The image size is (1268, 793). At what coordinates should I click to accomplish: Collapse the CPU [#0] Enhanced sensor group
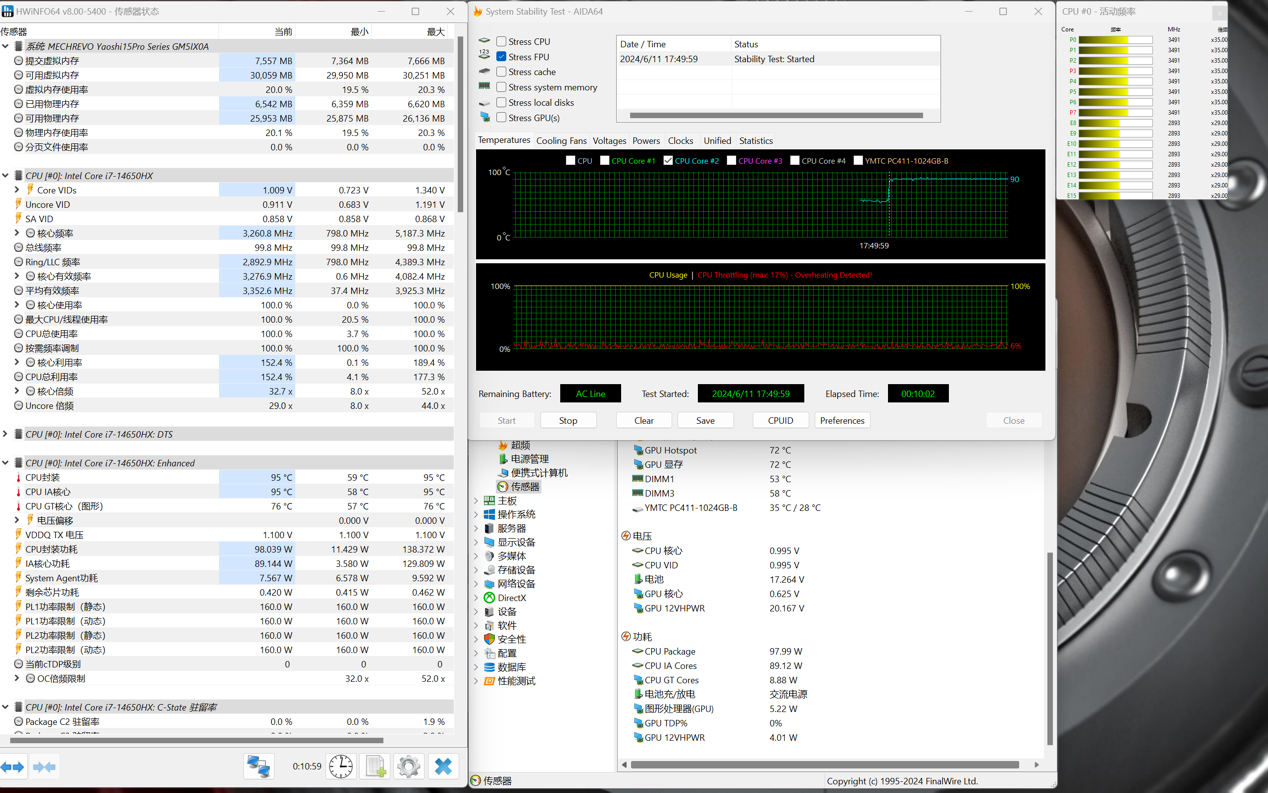point(6,463)
